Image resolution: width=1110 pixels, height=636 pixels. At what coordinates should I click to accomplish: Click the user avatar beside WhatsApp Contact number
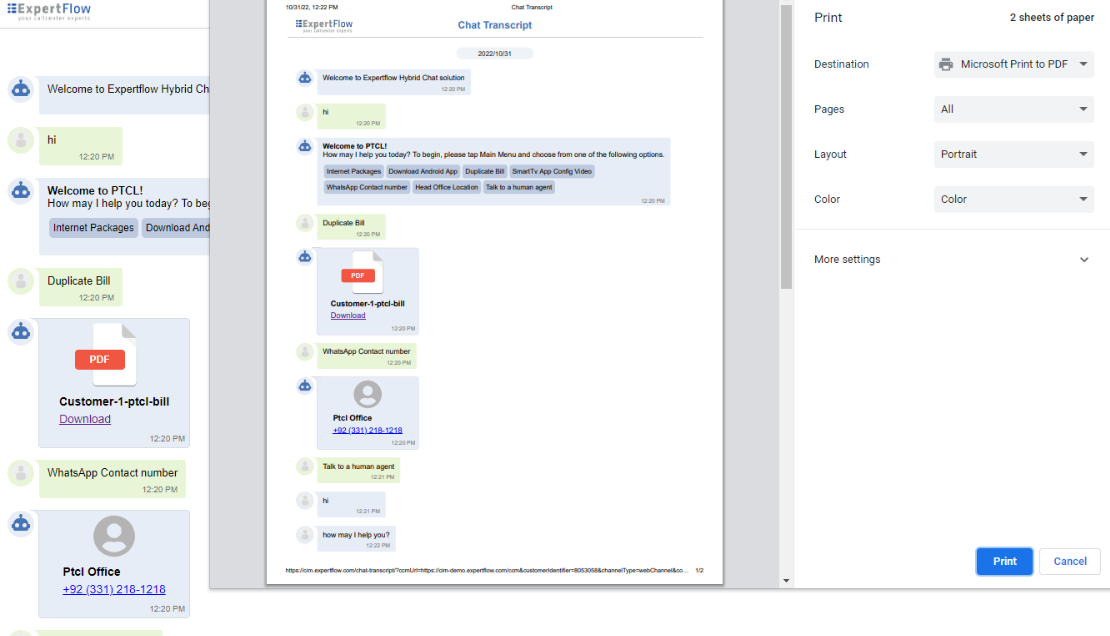tap(21, 473)
